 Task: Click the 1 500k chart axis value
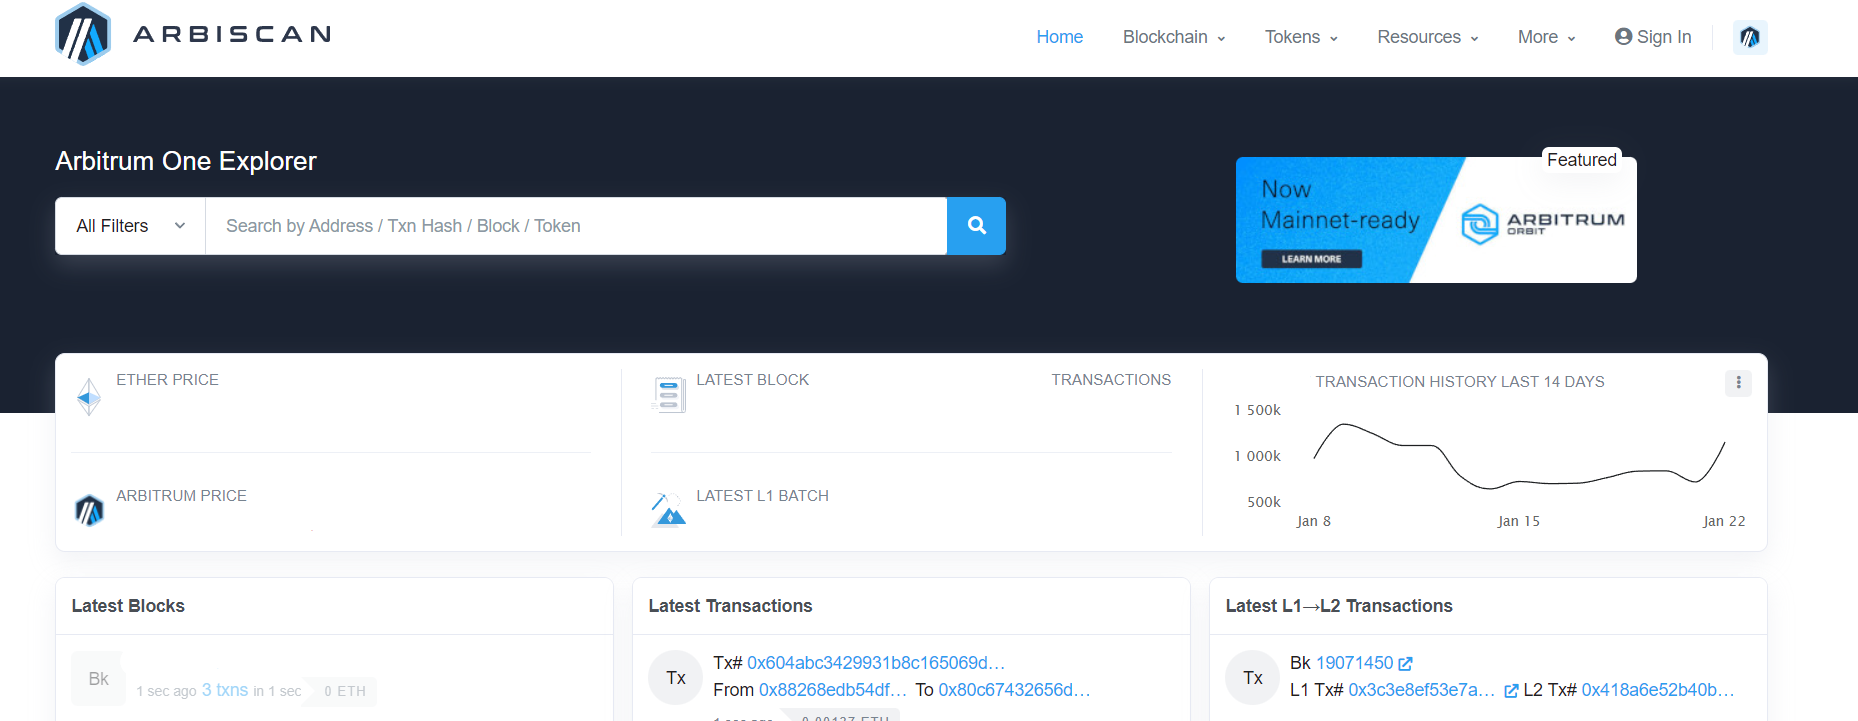(x=1257, y=410)
